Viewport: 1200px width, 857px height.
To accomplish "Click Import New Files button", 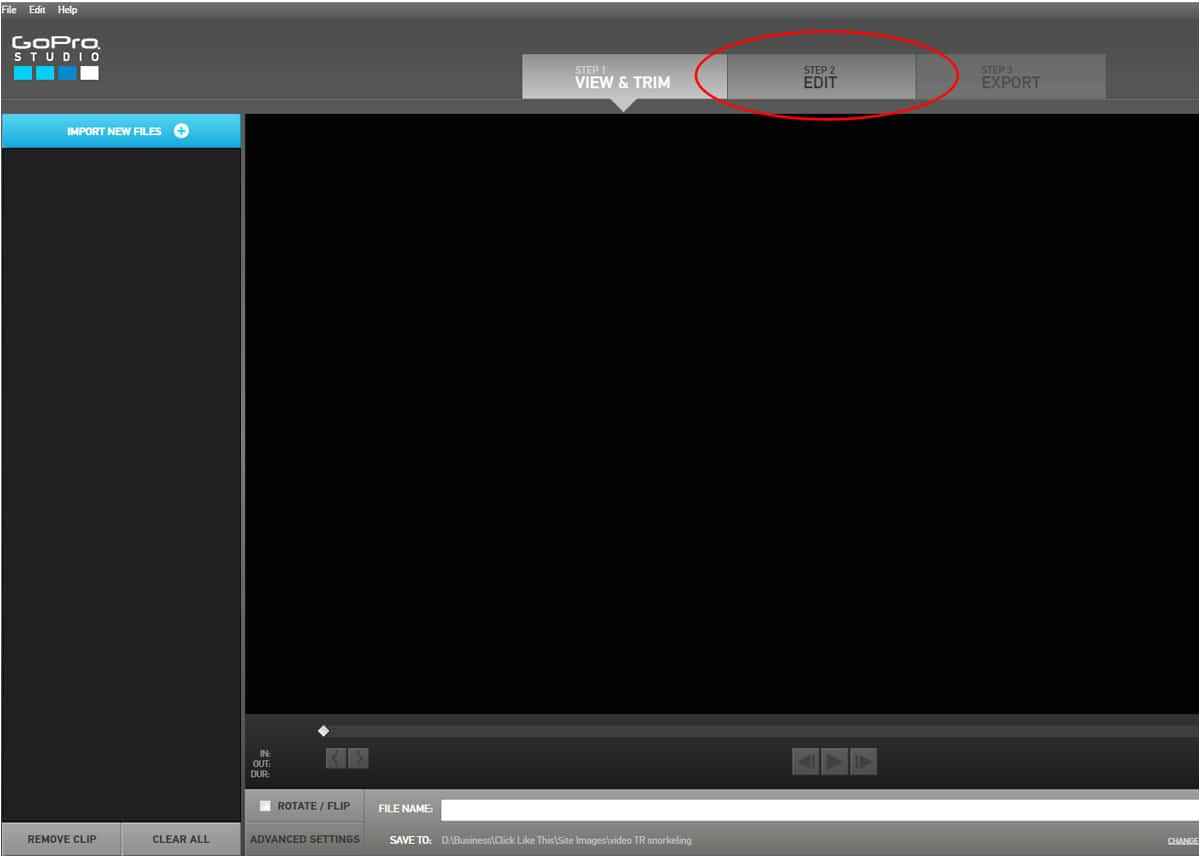I will click(121, 131).
